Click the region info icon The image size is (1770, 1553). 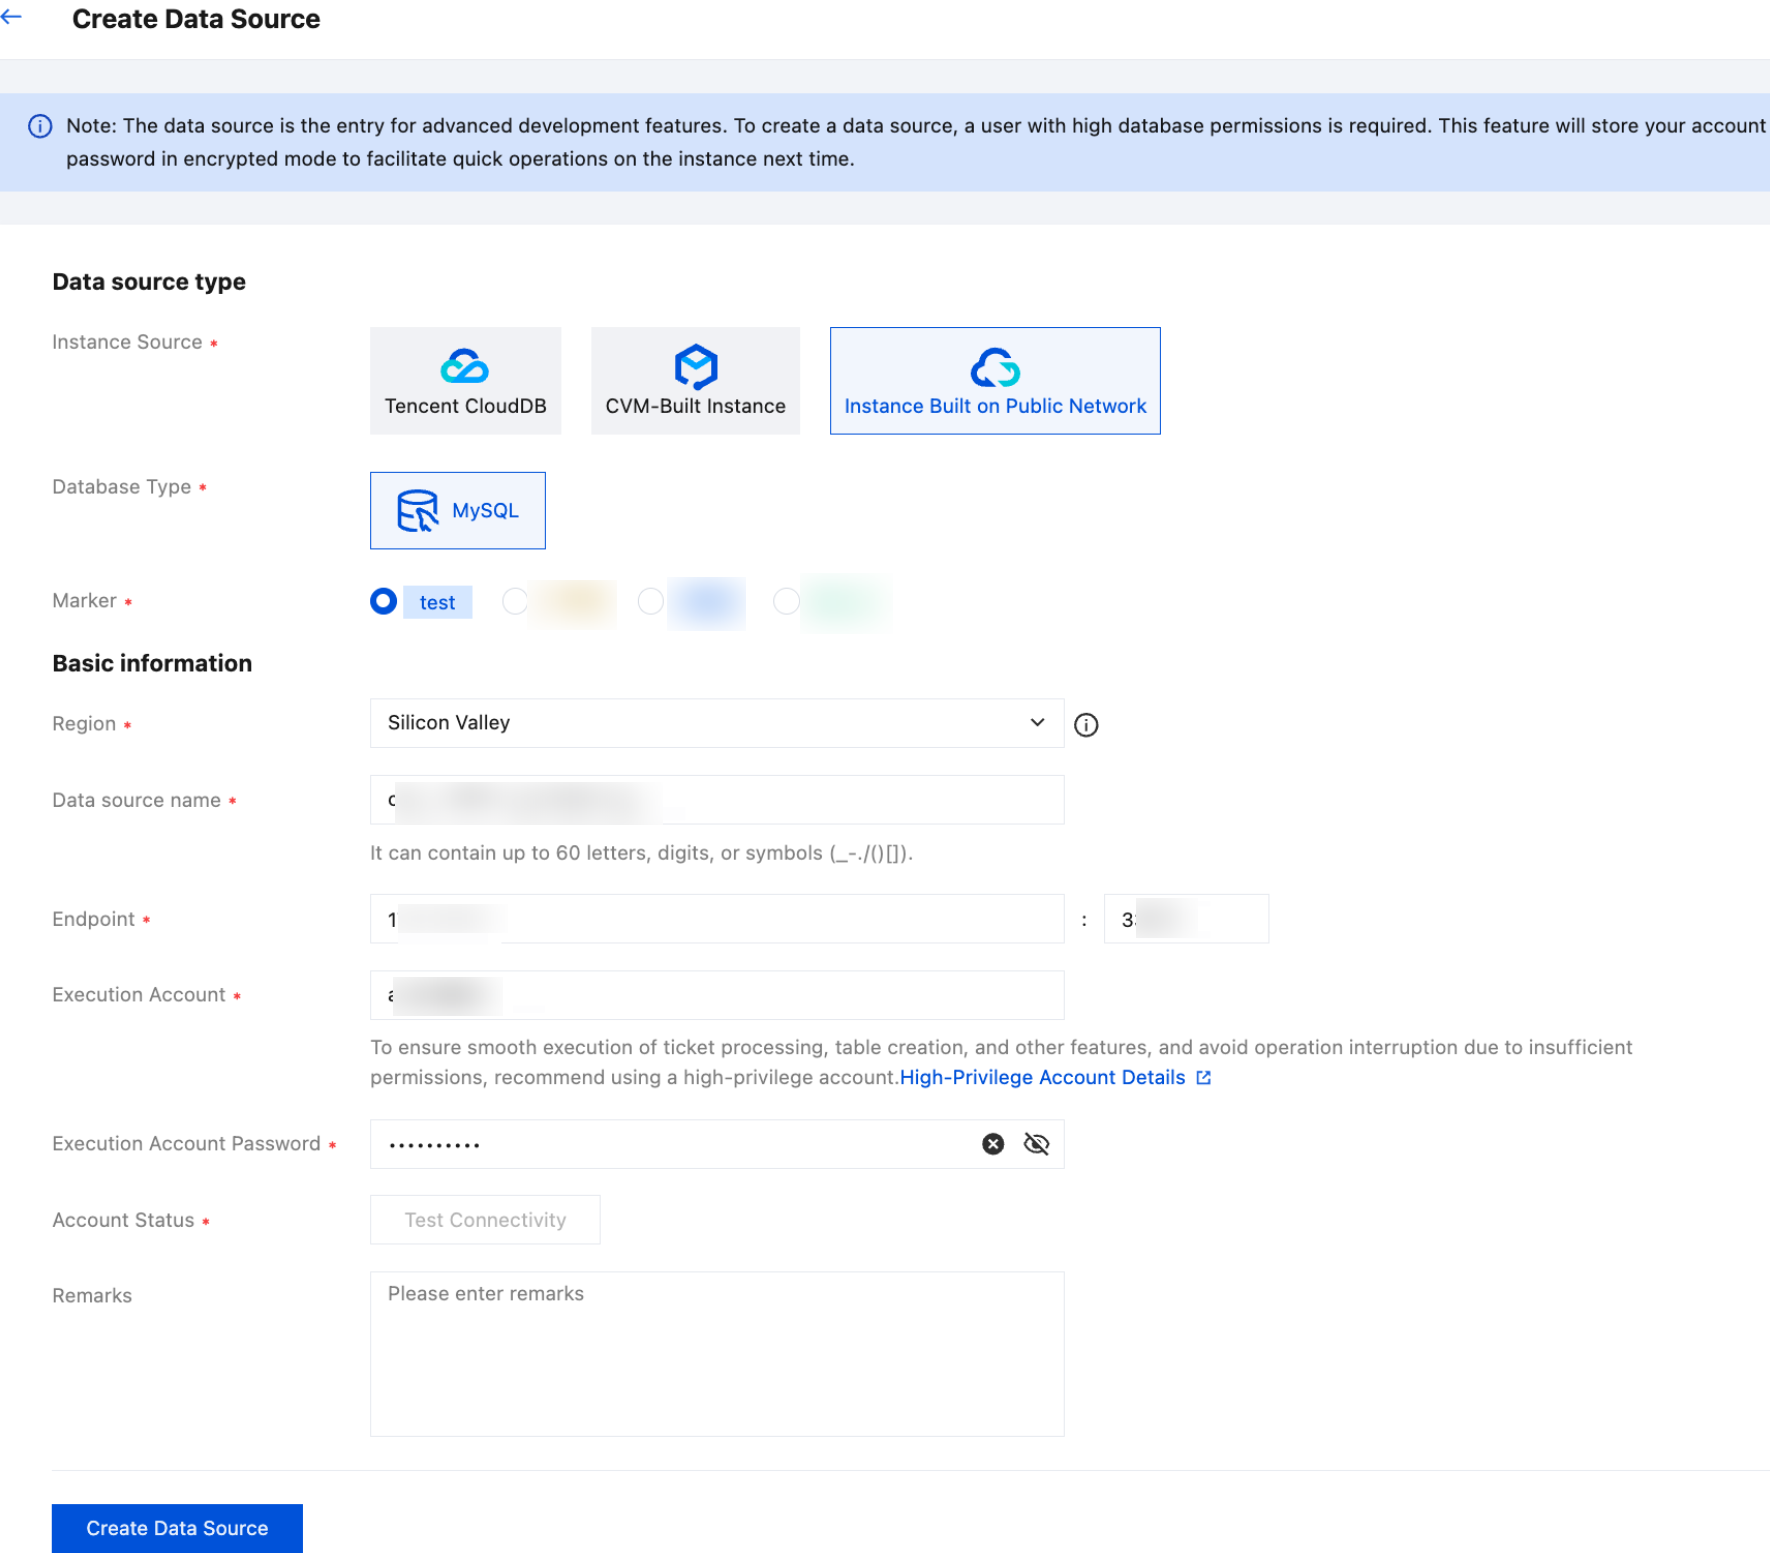pos(1086,725)
